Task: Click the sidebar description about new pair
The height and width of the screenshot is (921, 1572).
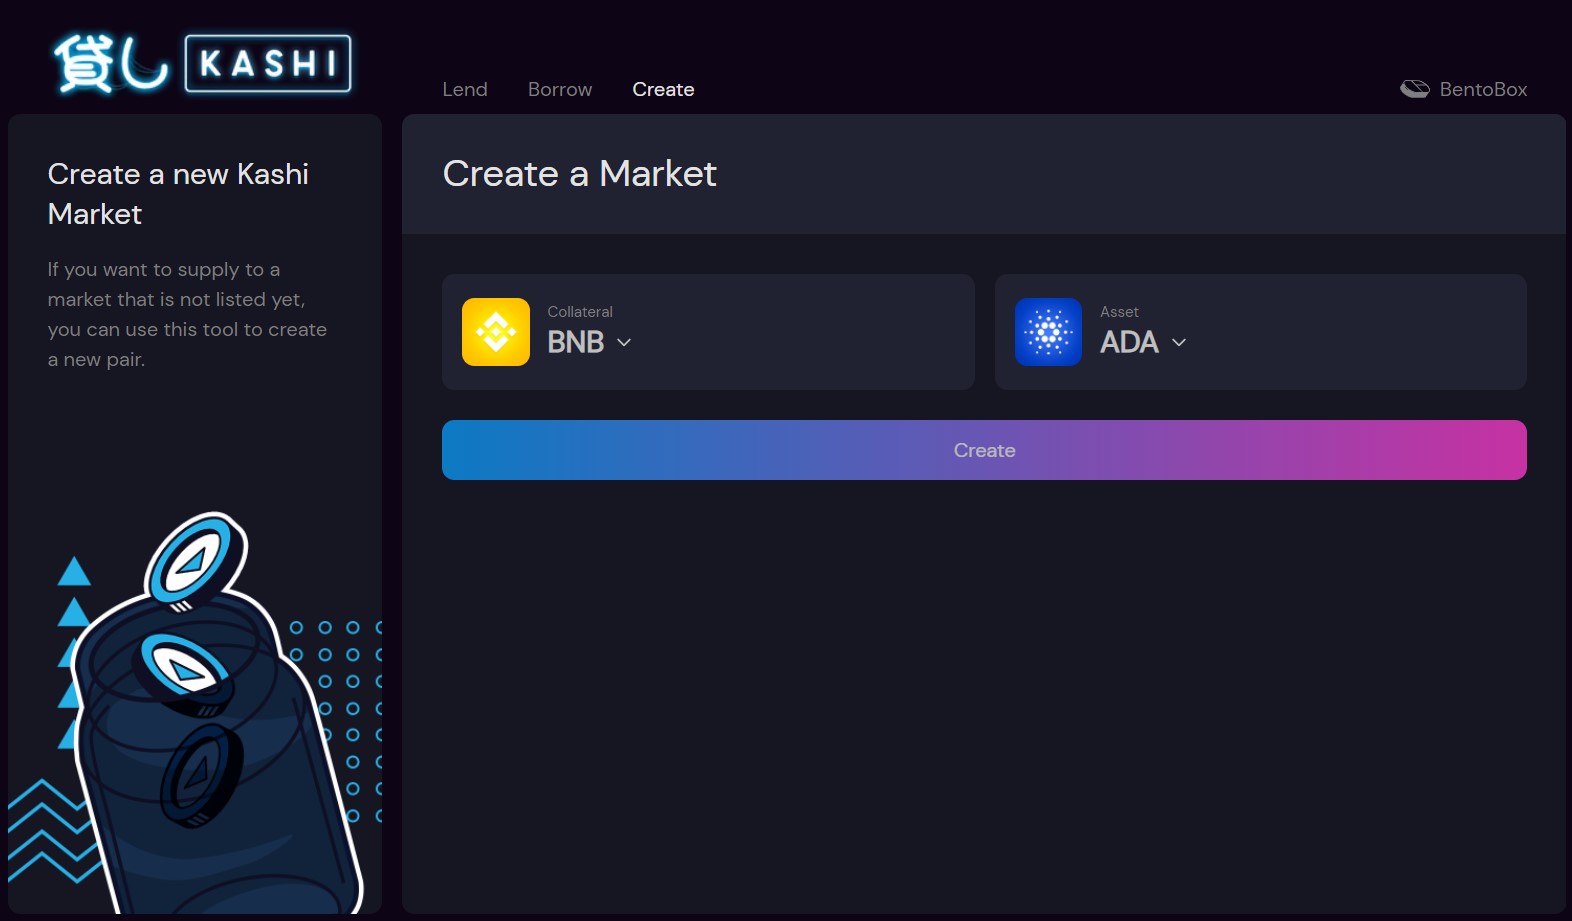Action: click(187, 314)
